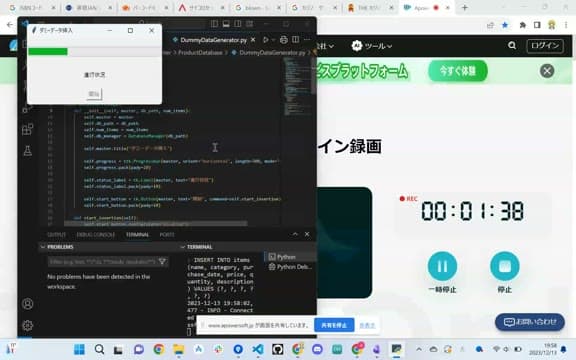This screenshot has height=360, width=576.
Task: Go back using the browser back arrow
Action: [x=10, y=25]
